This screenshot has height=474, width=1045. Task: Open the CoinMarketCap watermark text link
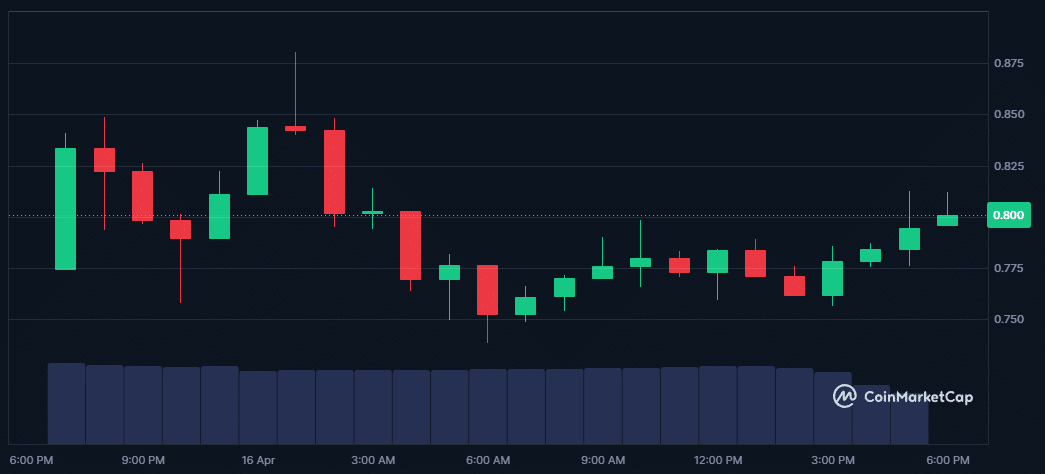pyautogui.click(x=917, y=397)
